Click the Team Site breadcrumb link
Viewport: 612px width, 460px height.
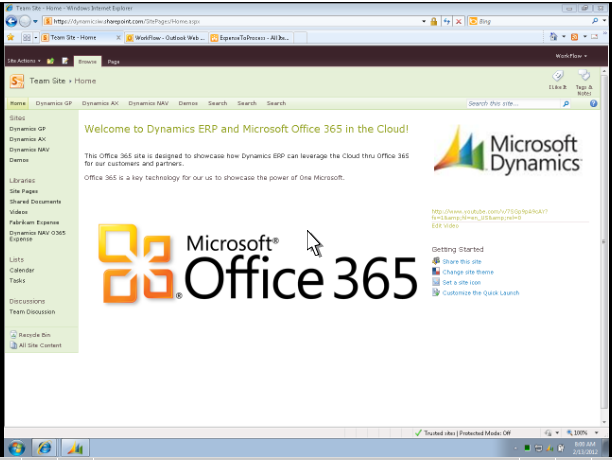click(47, 81)
